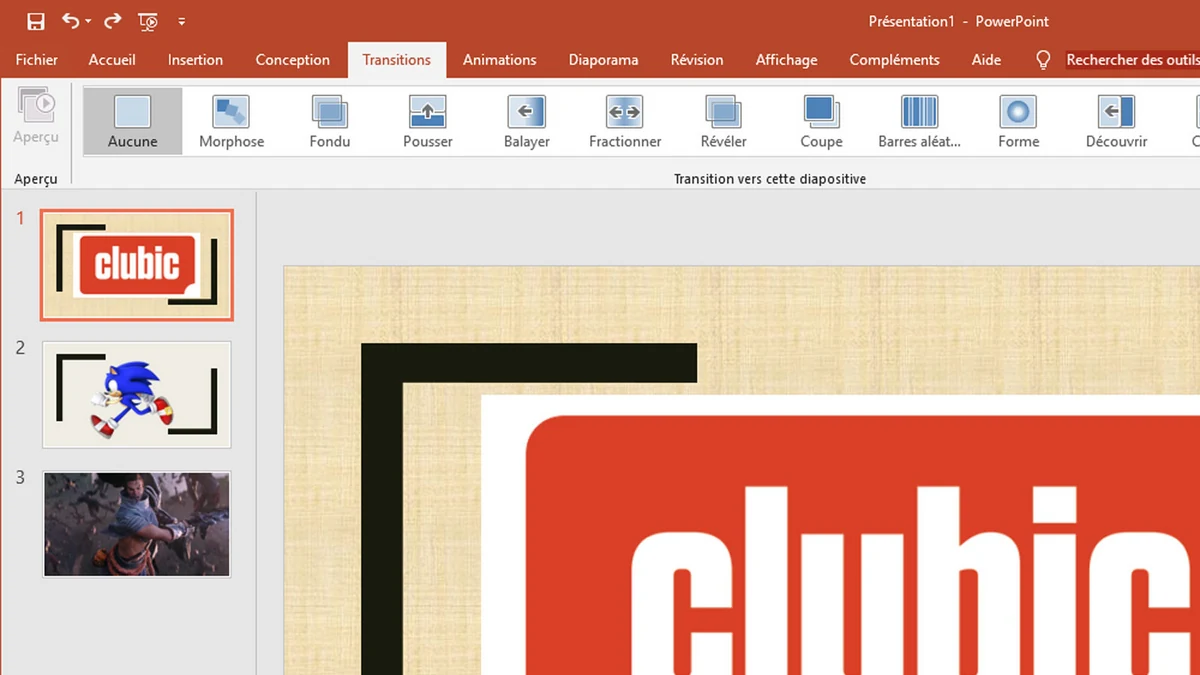Apply the Coupe transition
Screen dimensions: 1200x675
(x=821, y=121)
